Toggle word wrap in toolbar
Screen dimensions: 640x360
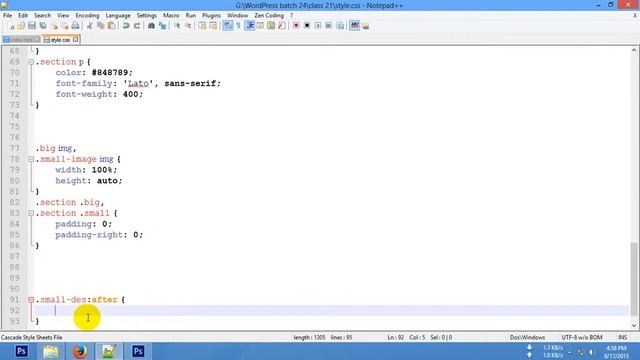pyautogui.click(x=228, y=26)
